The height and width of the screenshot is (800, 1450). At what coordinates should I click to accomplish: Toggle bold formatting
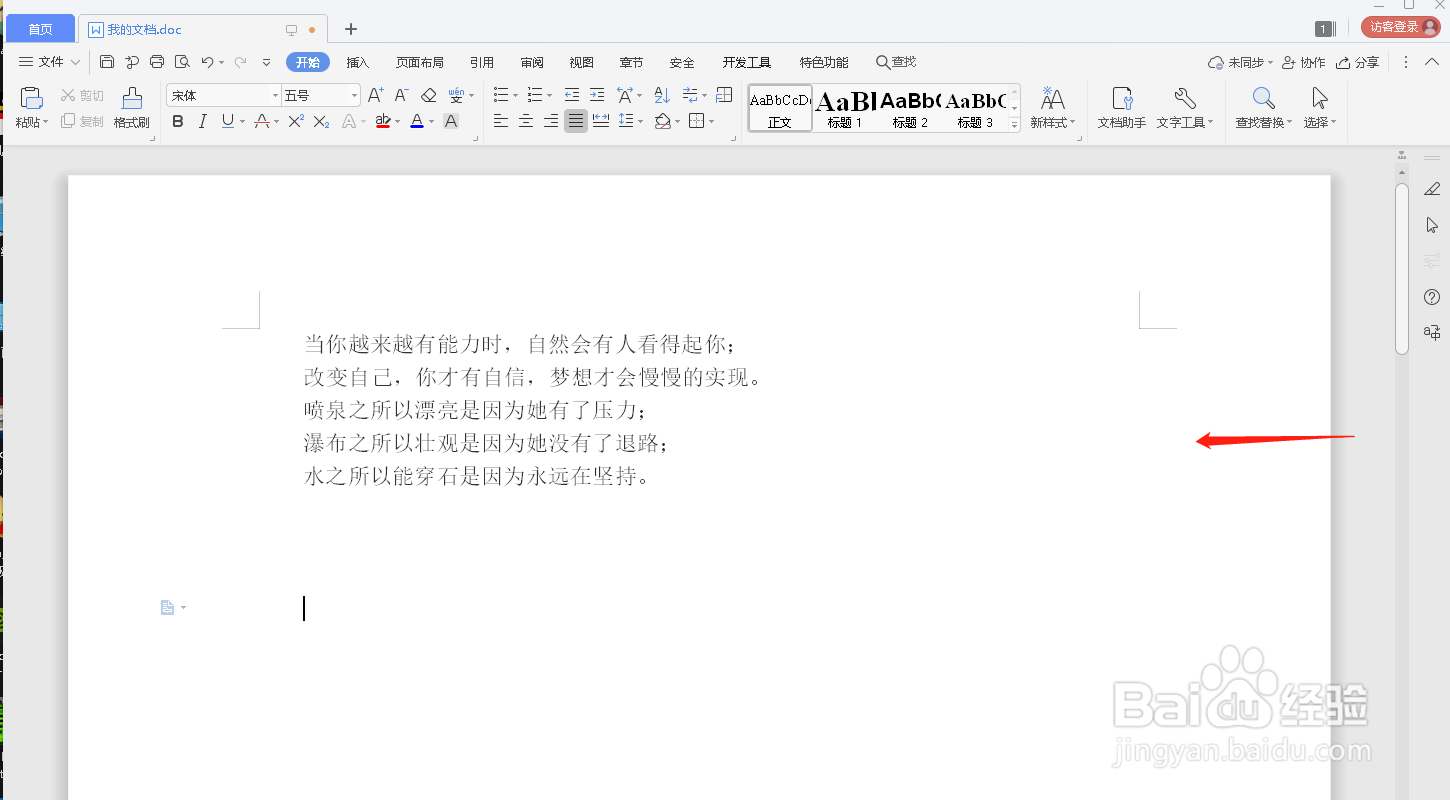pyautogui.click(x=177, y=121)
